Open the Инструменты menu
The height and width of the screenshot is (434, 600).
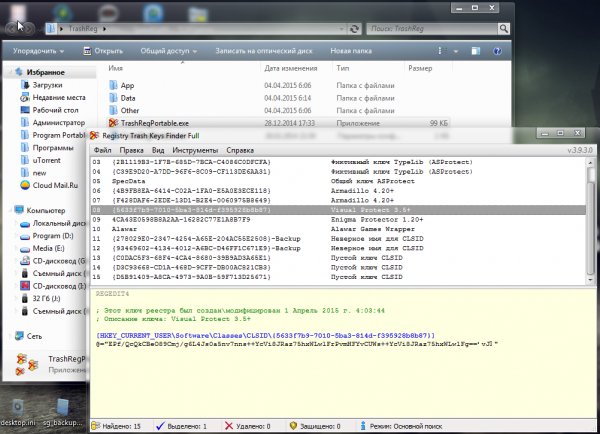coord(195,150)
